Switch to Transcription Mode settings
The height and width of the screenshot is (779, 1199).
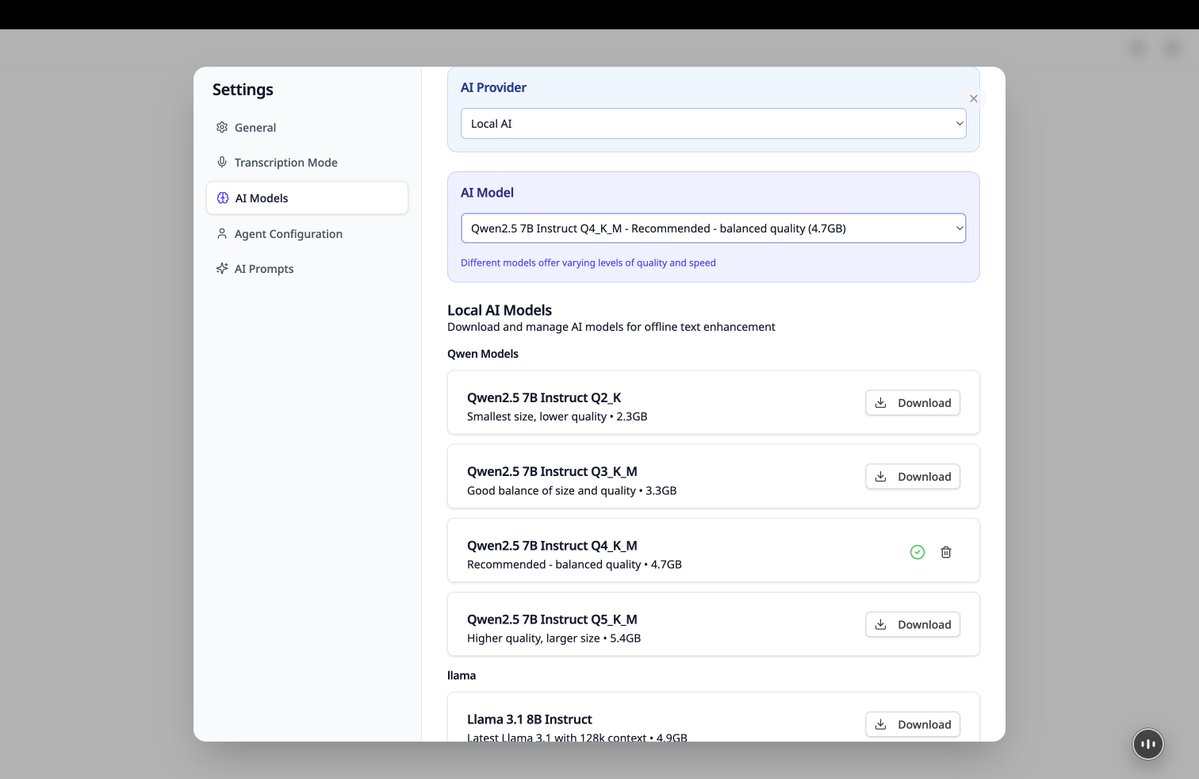pyautogui.click(x=307, y=162)
